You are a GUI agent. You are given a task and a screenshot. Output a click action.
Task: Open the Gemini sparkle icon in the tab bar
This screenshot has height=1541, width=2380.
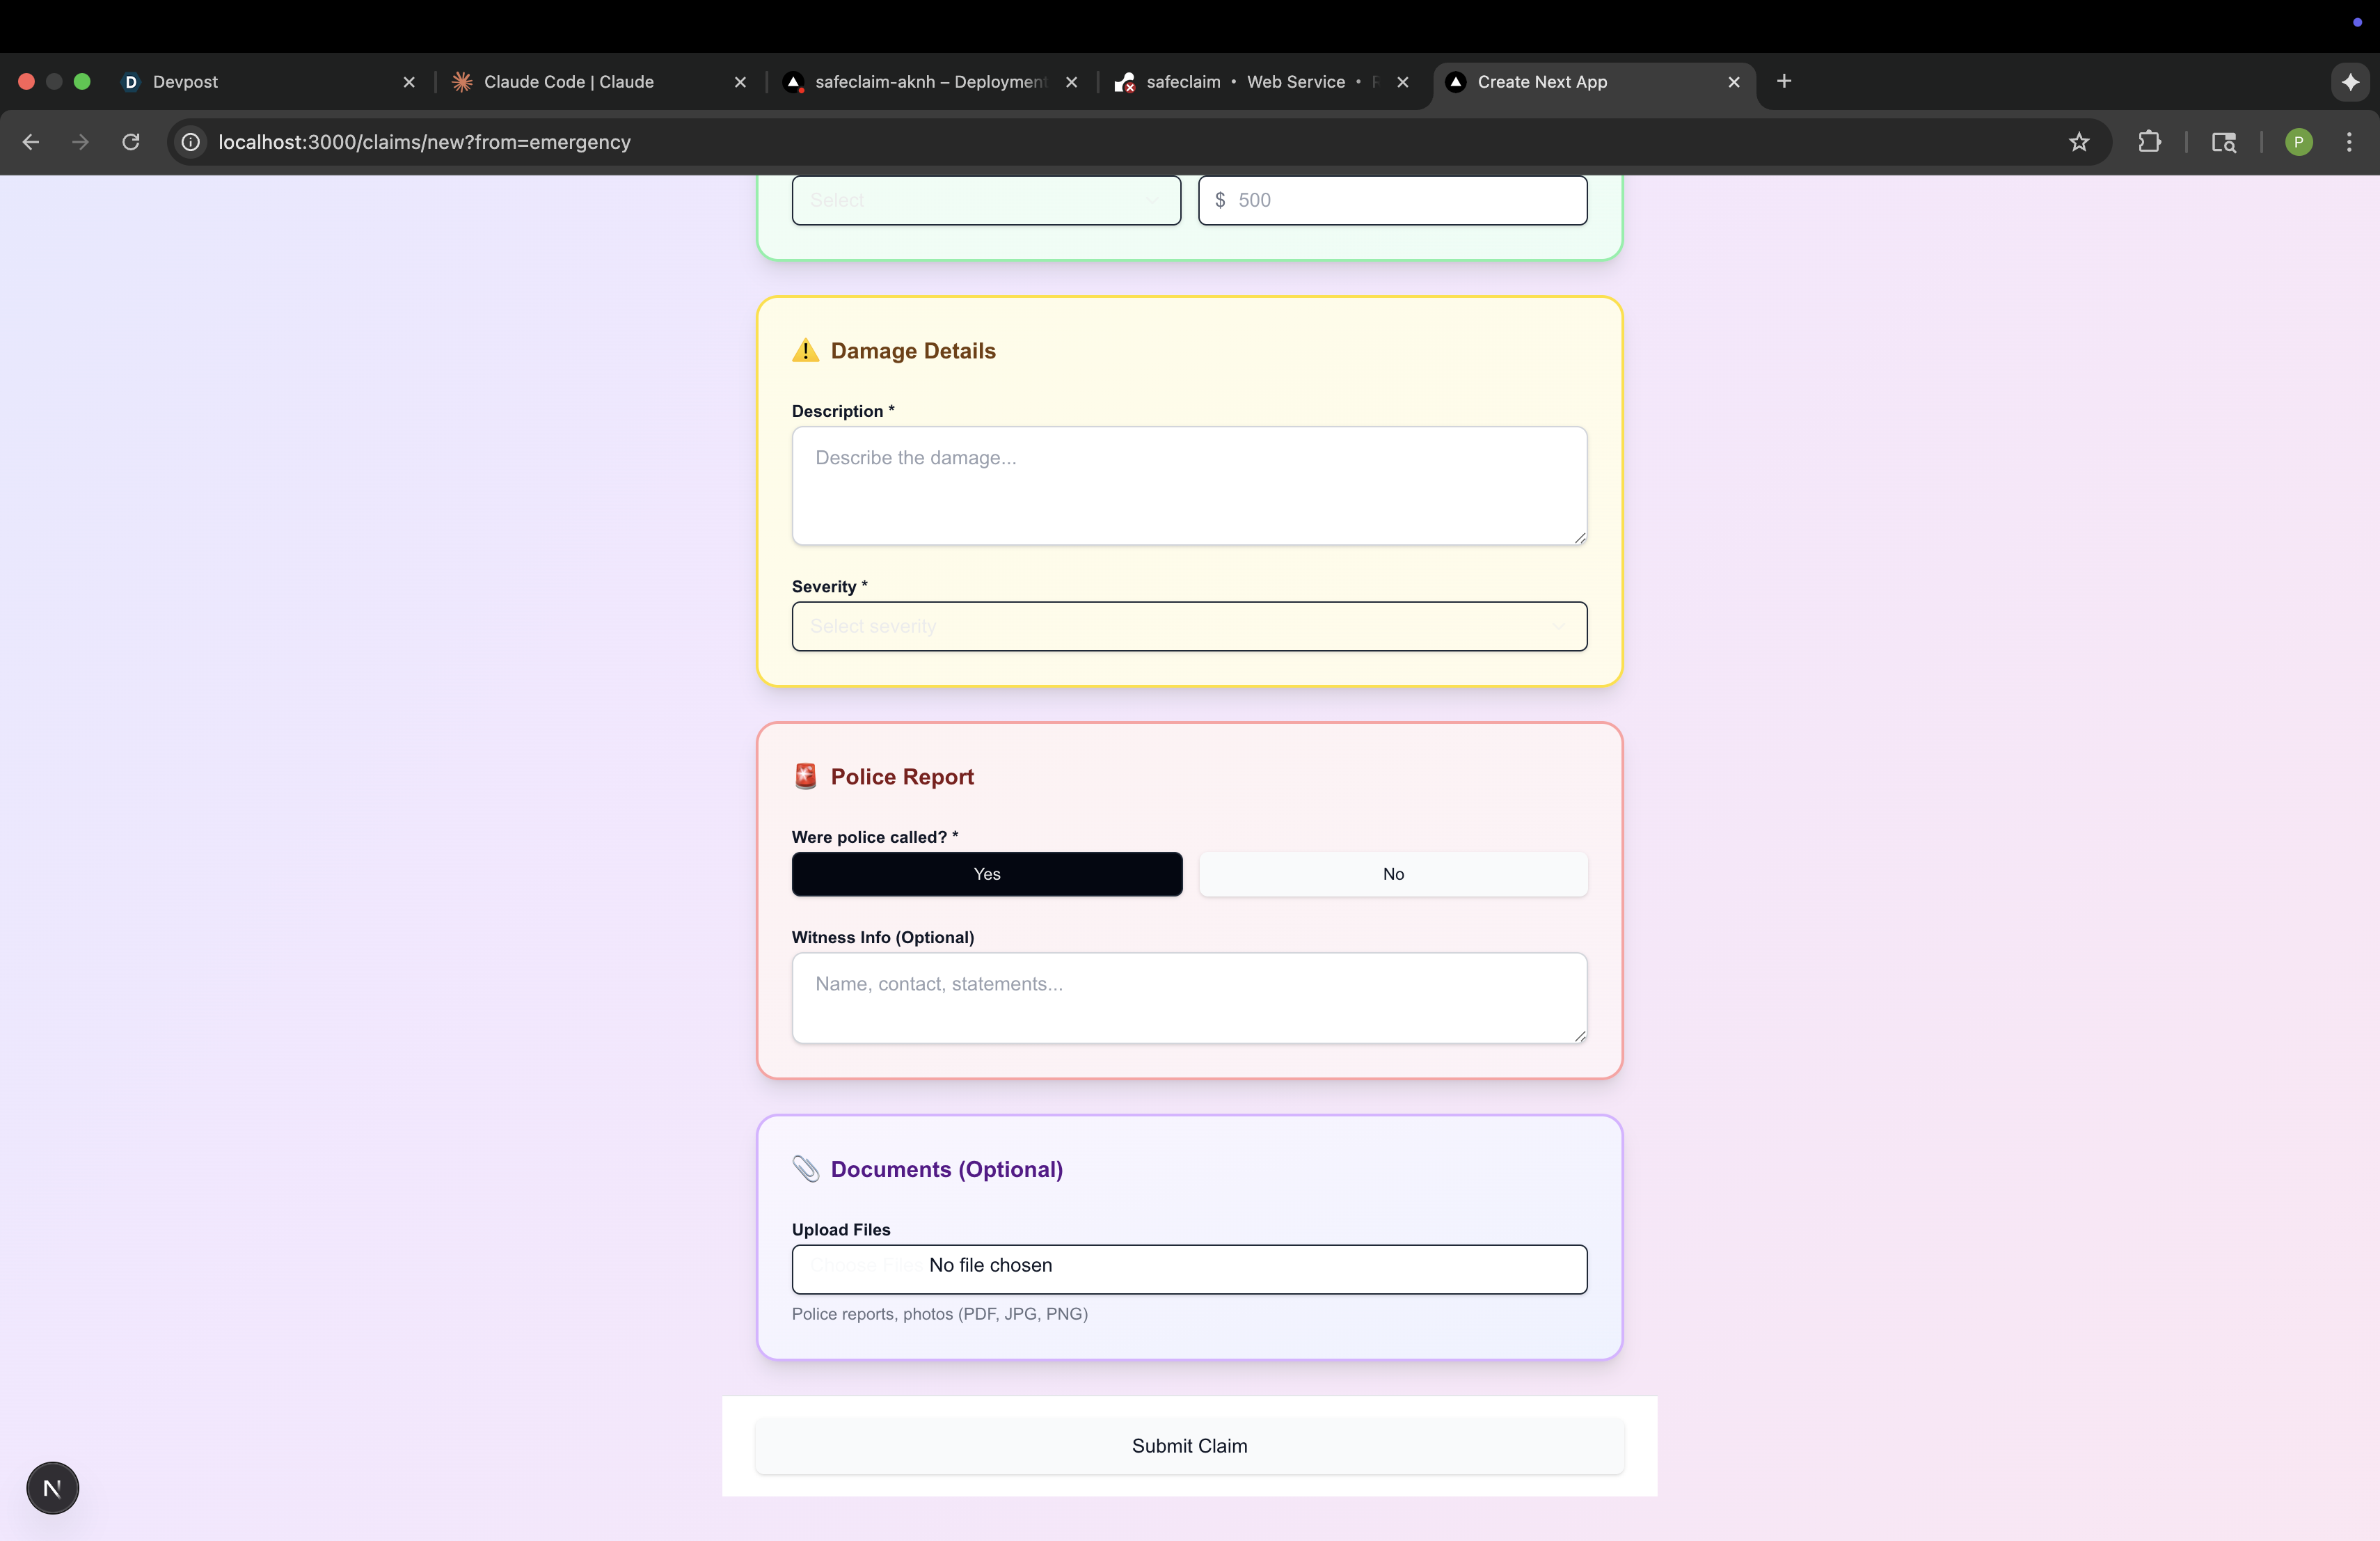2350,82
